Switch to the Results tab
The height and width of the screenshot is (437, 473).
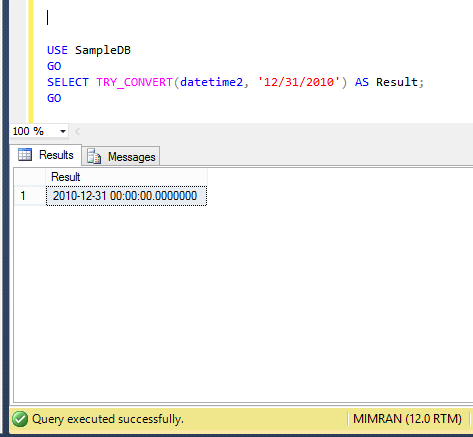(46, 155)
